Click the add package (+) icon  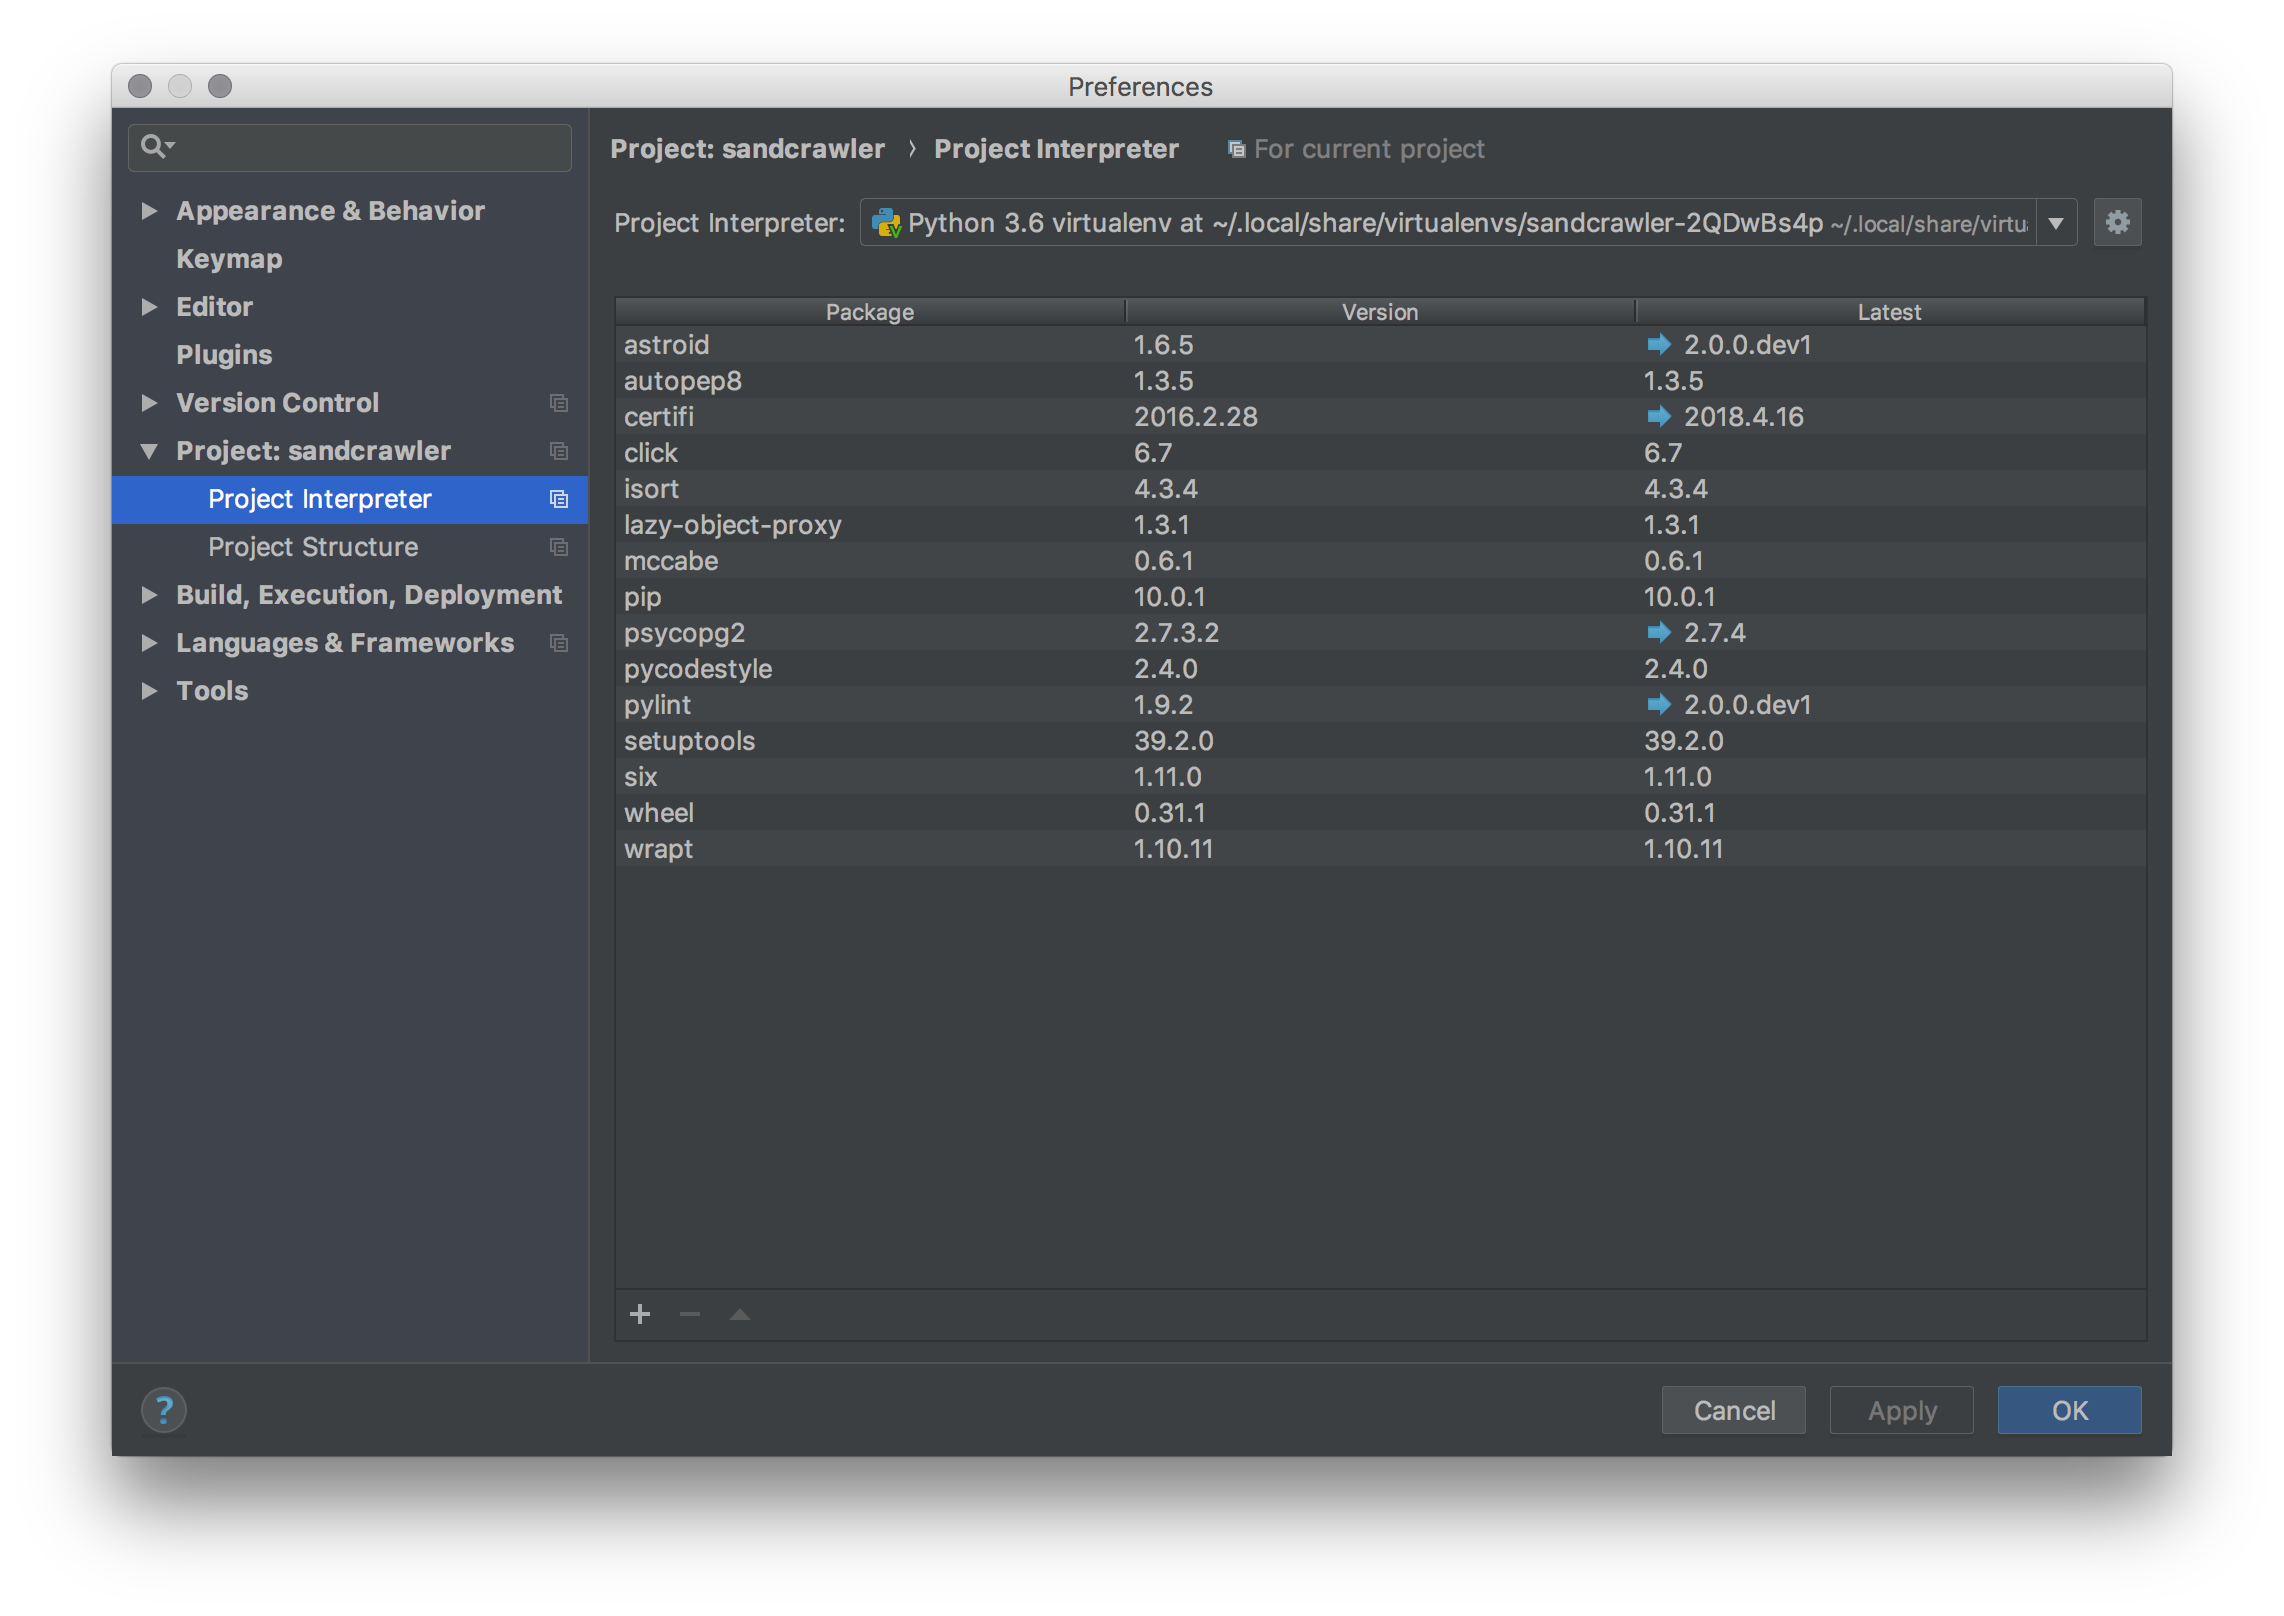(x=640, y=1313)
